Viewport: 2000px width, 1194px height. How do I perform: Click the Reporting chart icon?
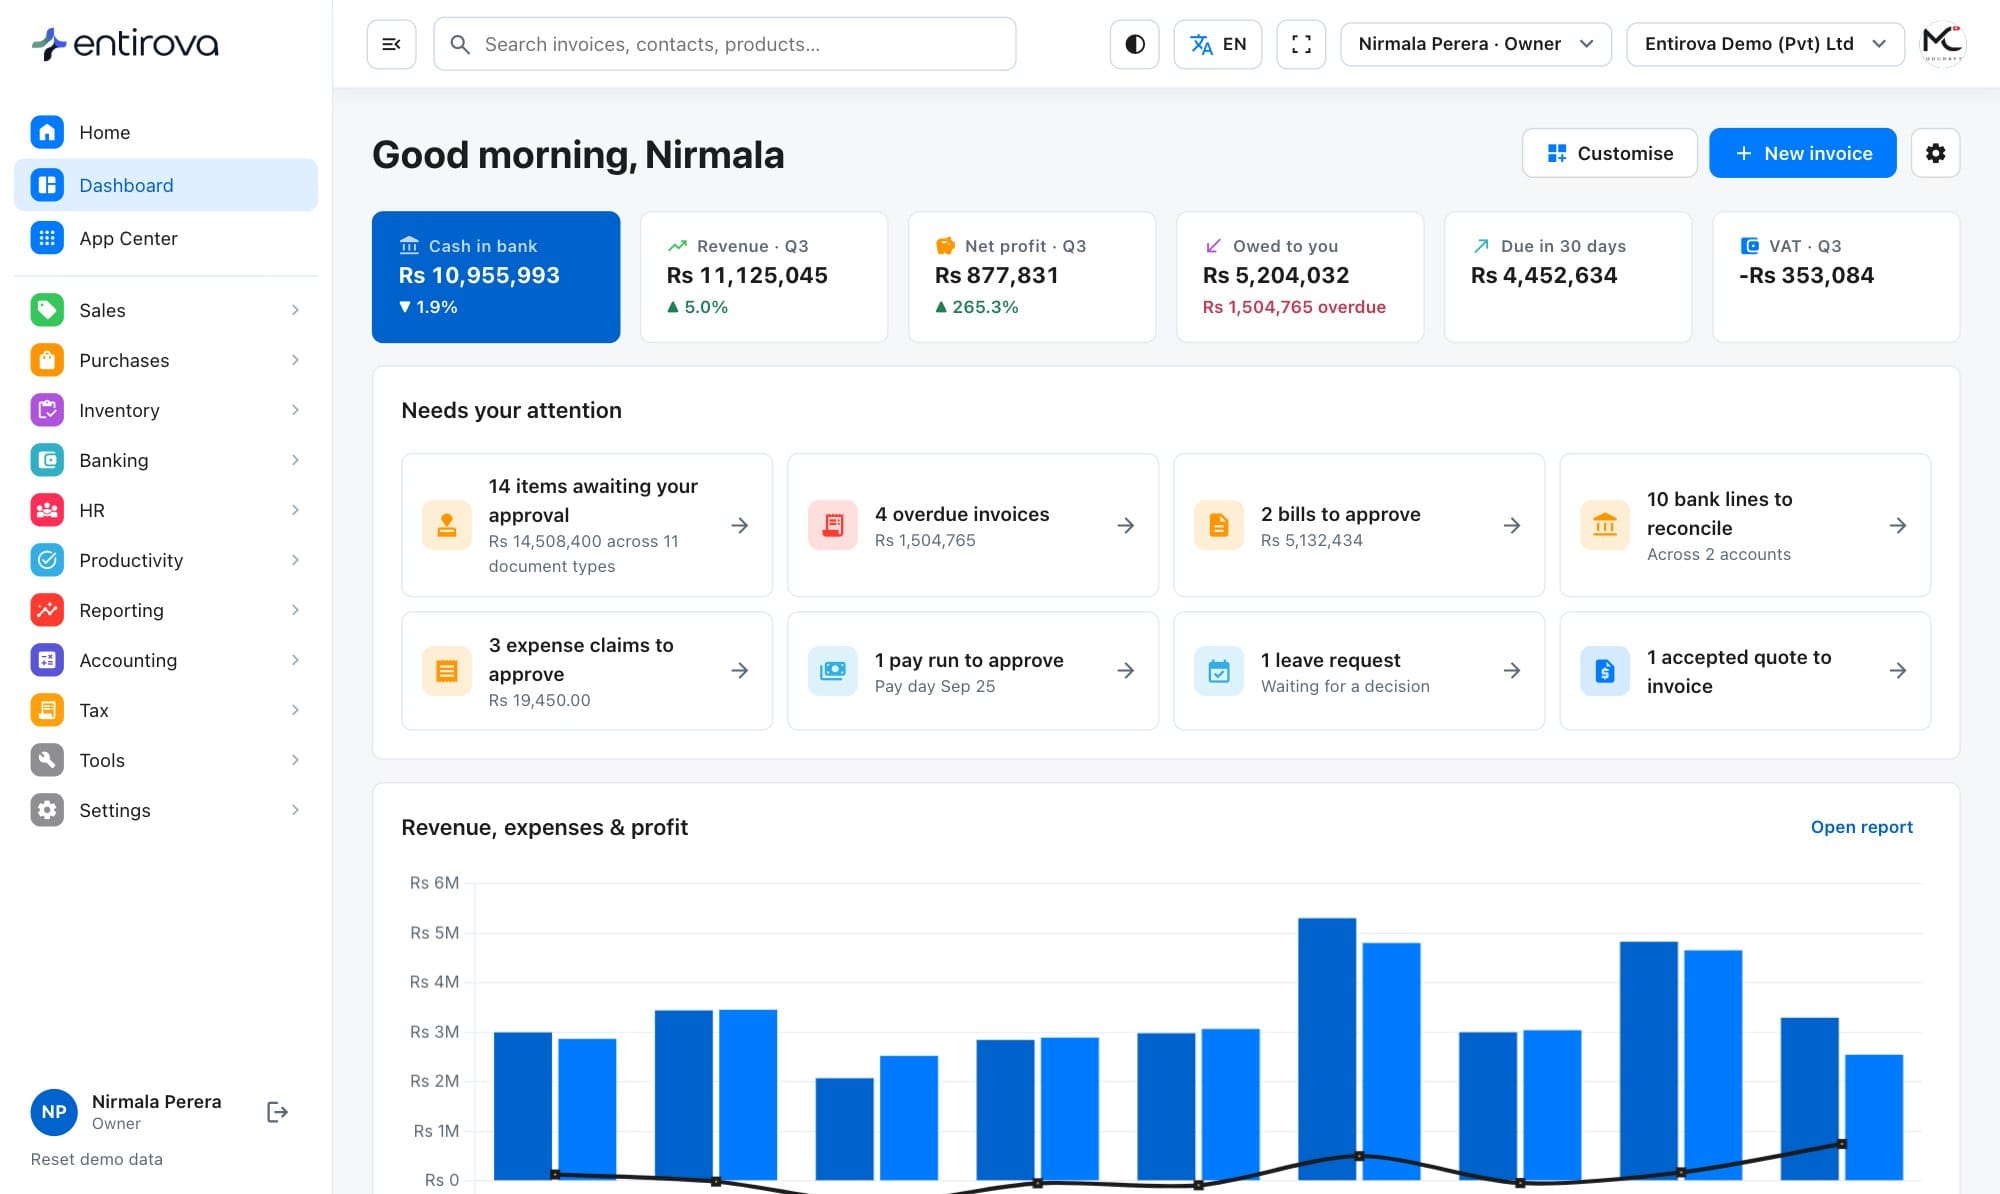[x=47, y=610]
